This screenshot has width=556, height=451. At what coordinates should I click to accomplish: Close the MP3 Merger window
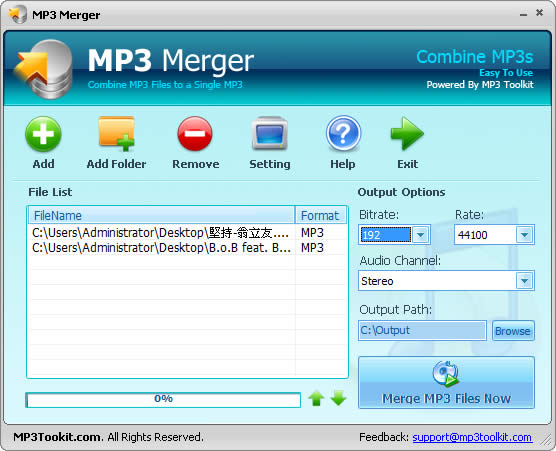pyautogui.click(x=539, y=13)
